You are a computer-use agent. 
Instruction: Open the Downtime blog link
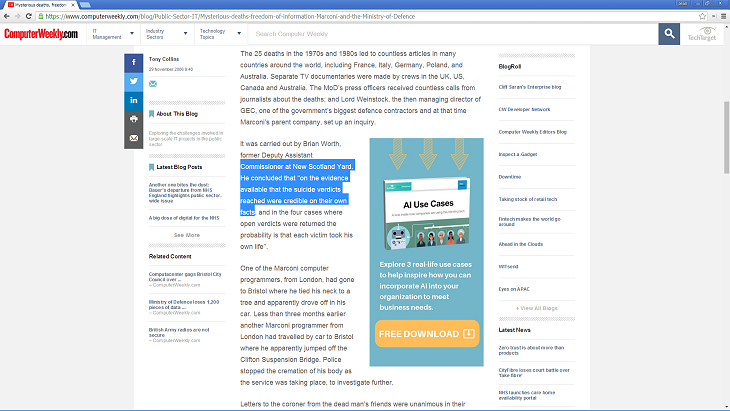click(510, 177)
